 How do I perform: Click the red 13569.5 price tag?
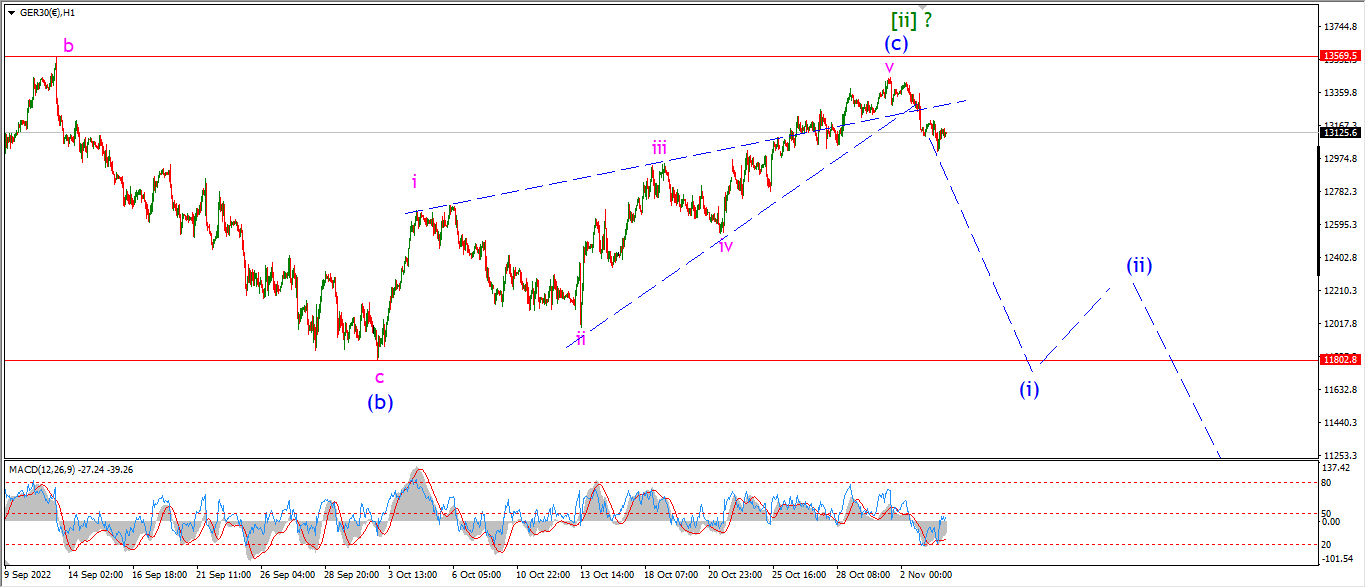pos(1338,57)
